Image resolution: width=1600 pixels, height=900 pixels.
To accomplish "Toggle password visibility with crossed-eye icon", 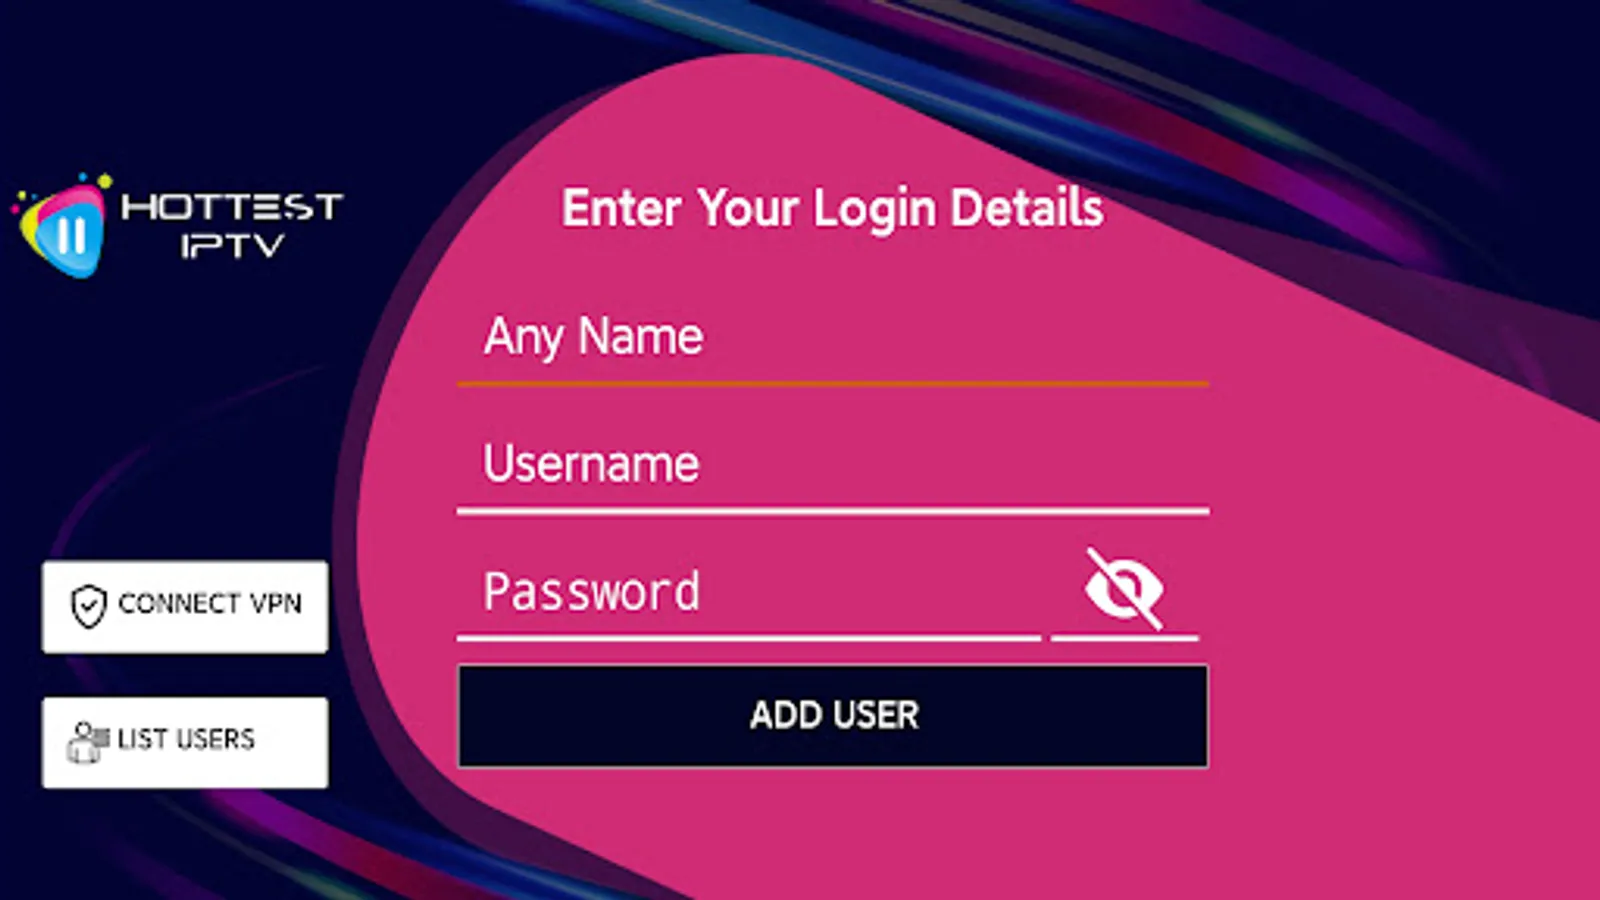I will (x=1124, y=588).
